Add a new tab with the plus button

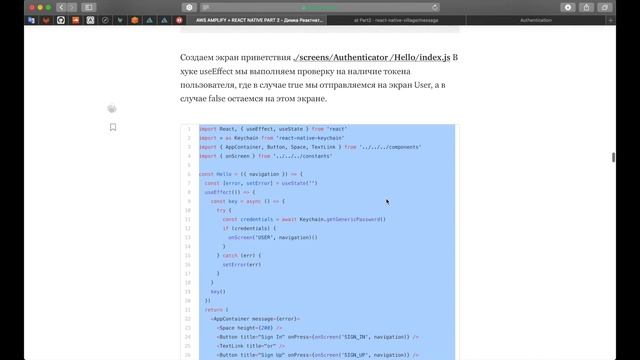point(611,20)
